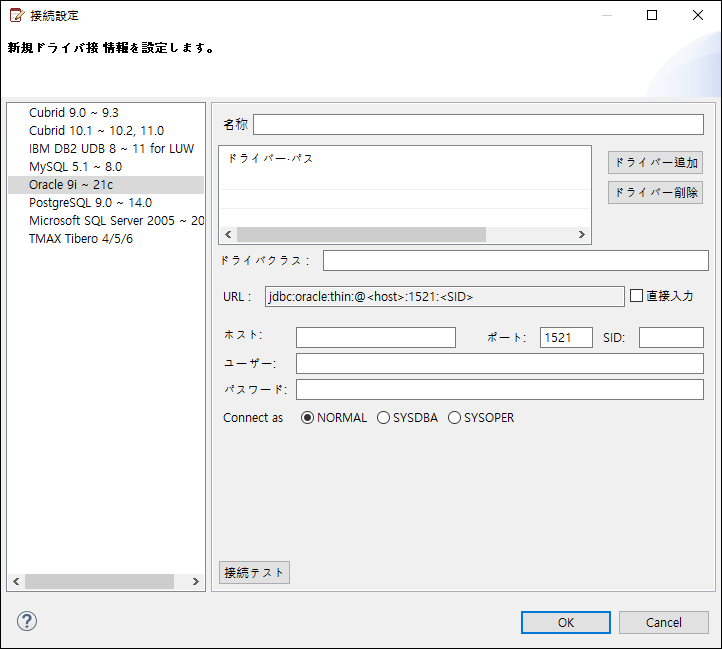
Task: Select Cubrid 9.0 ~ 9.3 driver
Action: [x=106, y=113]
